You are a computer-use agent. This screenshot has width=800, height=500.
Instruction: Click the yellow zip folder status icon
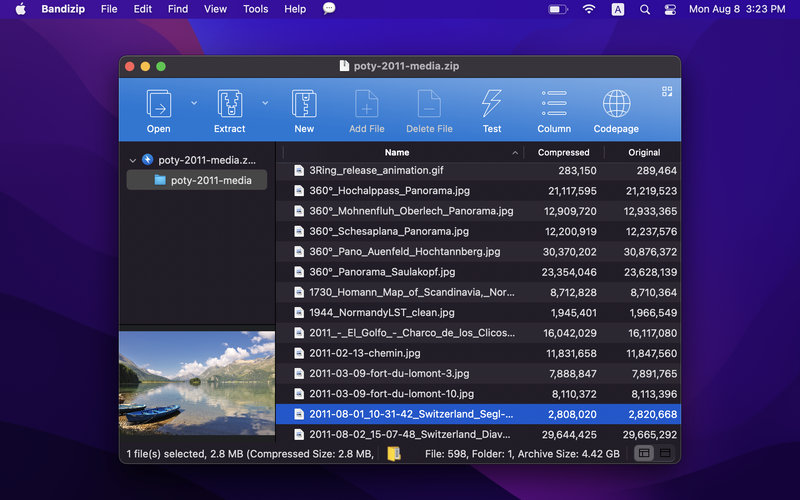(x=394, y=454)
